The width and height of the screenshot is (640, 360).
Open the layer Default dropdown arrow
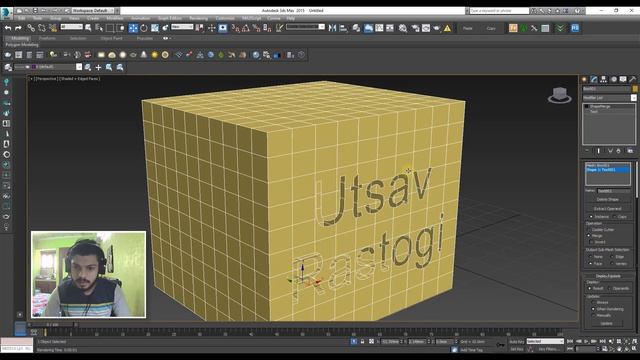coord(79,67)
